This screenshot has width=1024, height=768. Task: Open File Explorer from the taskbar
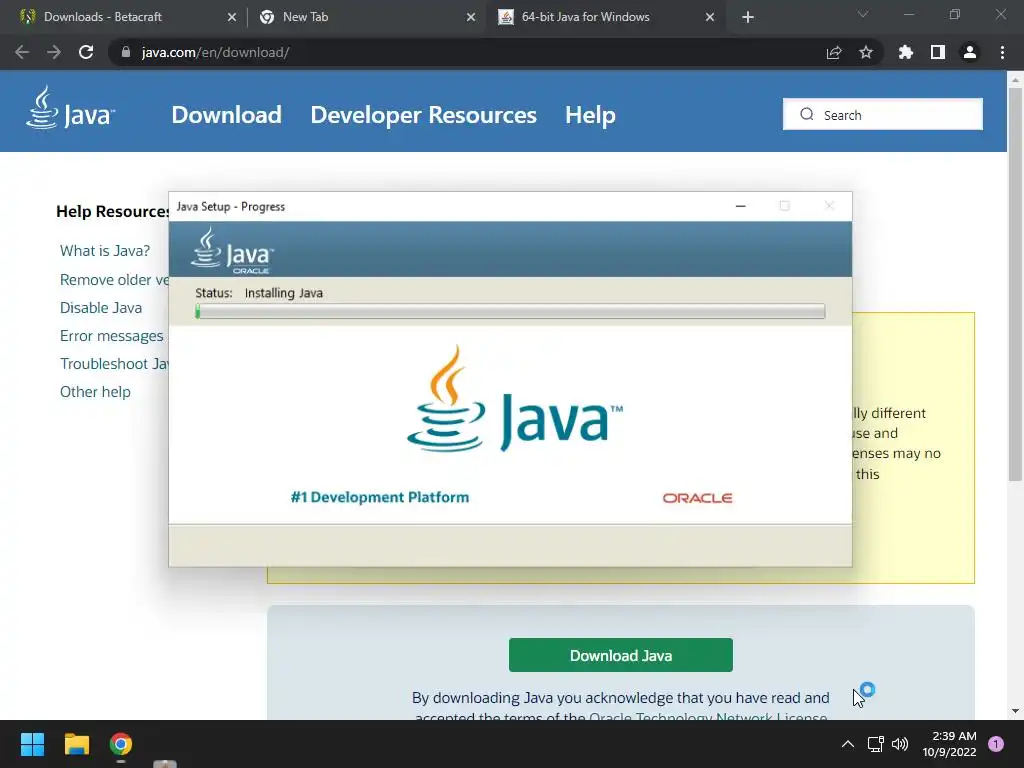click(x=76, y=744)
